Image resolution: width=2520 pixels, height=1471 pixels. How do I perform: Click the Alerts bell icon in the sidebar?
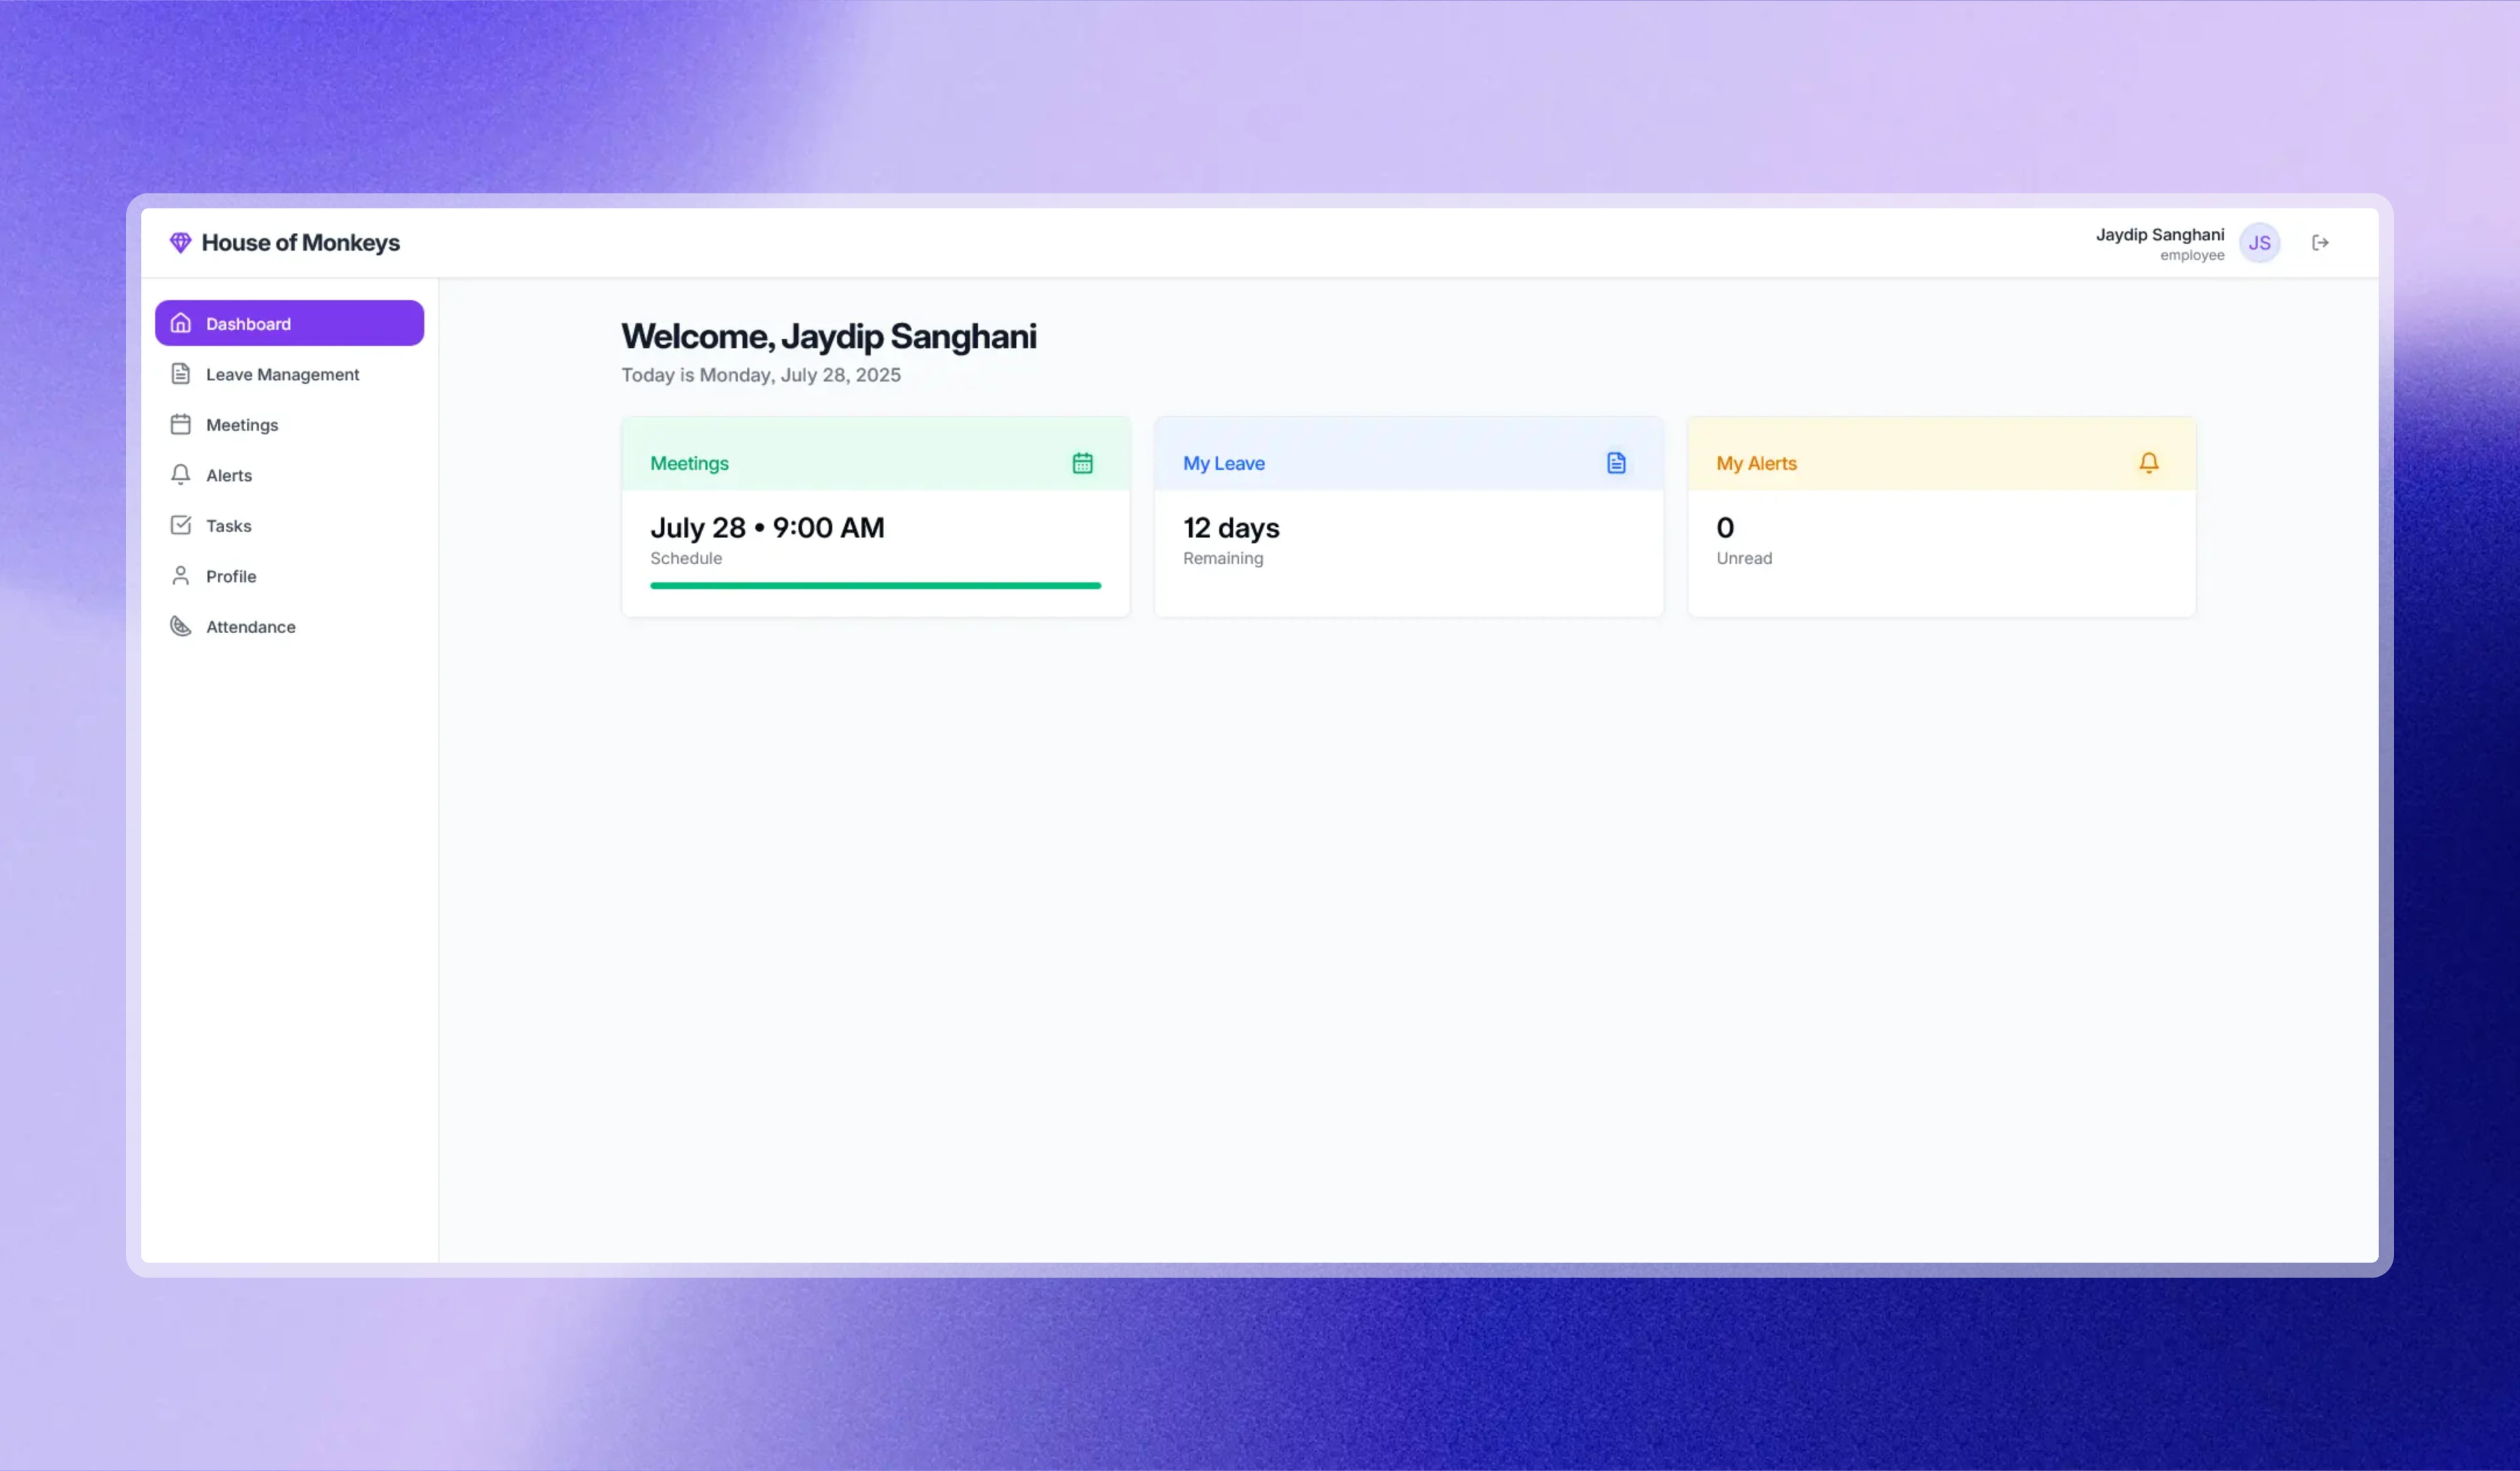coord(181,475)
